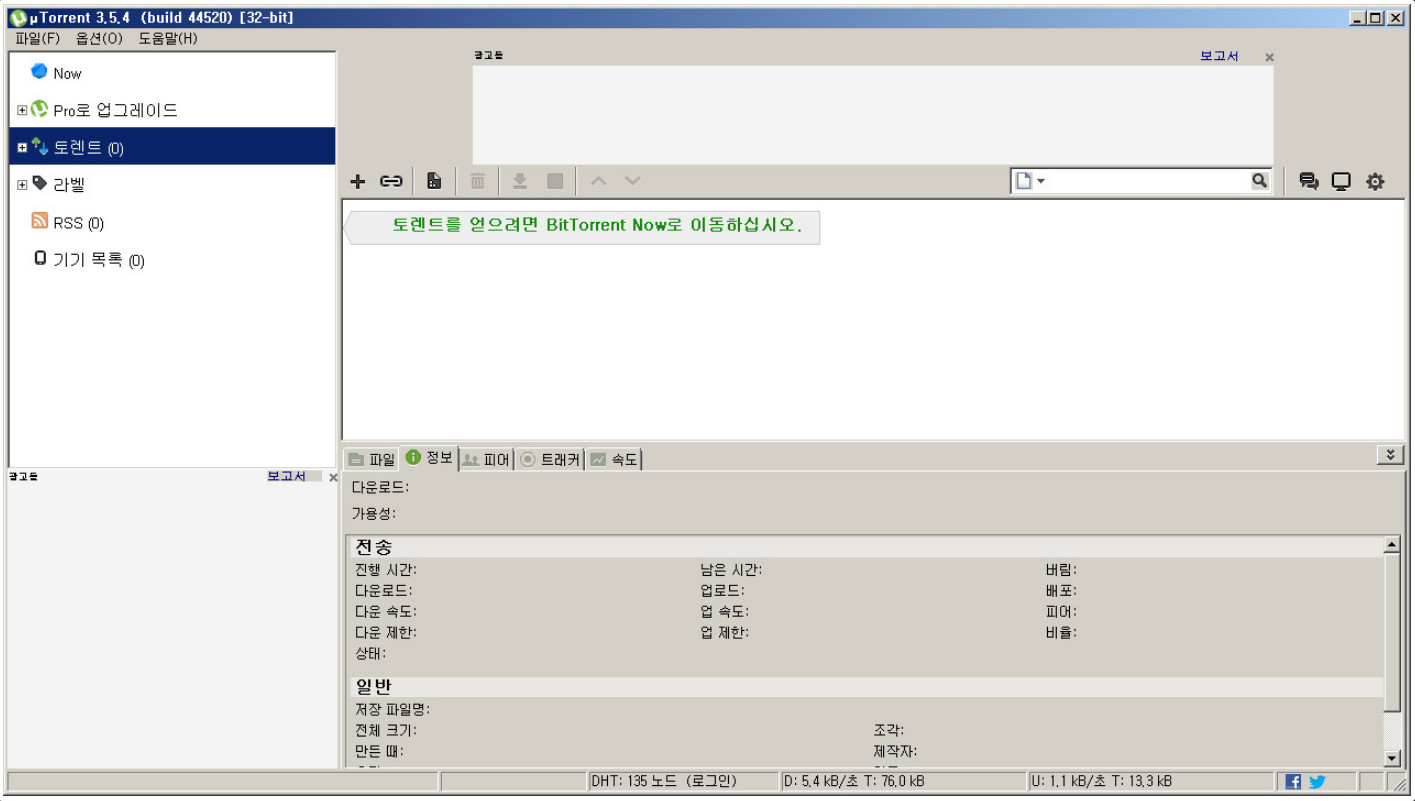Viewport: 1415px width, 801px height.
Task: Select Now item in sidebar
Action: 172,73
